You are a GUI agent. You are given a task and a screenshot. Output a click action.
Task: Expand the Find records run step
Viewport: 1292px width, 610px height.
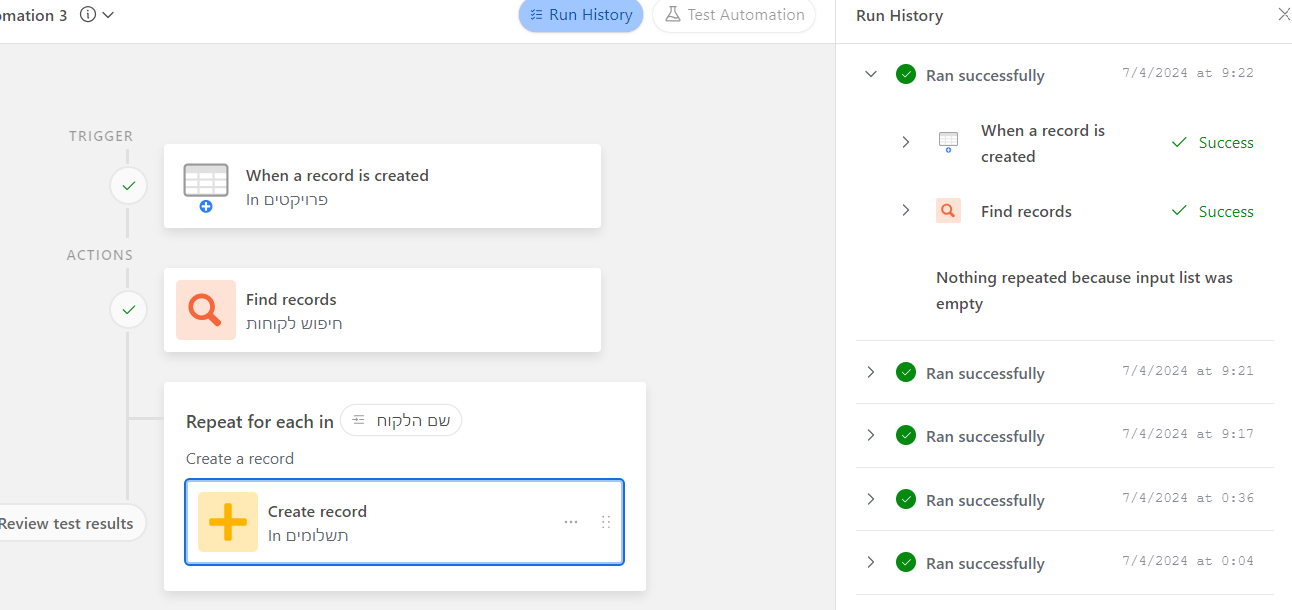[906, 211]
